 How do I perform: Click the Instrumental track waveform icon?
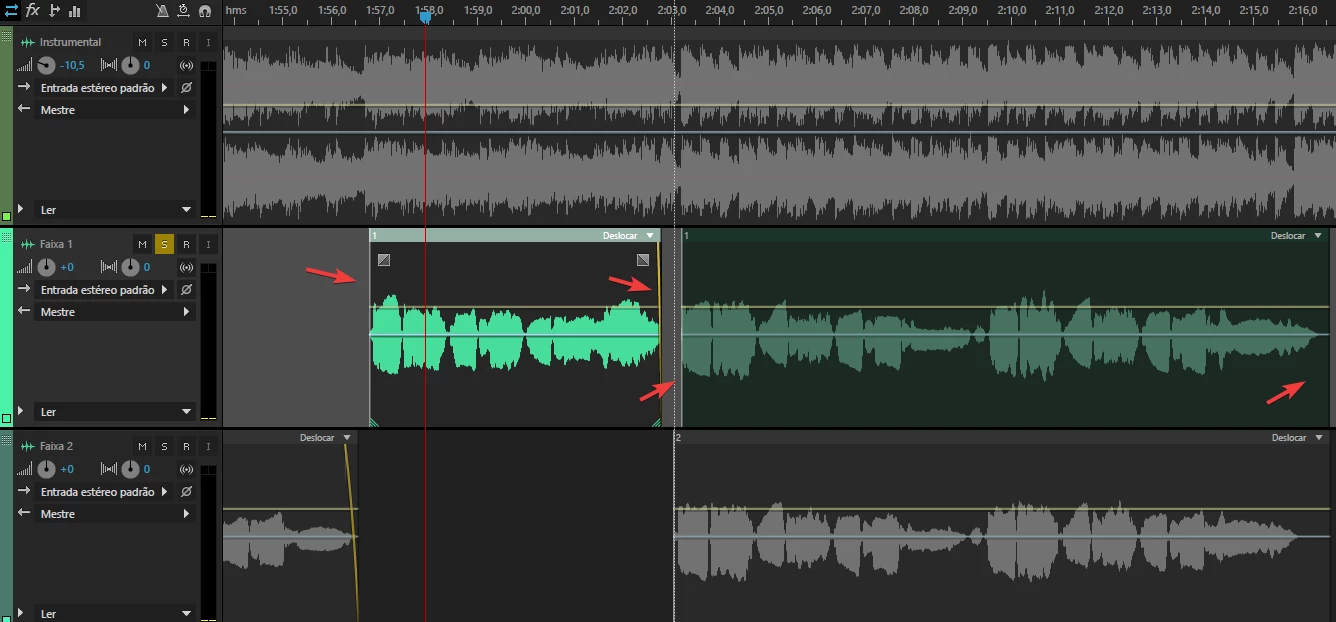point(28,42)
